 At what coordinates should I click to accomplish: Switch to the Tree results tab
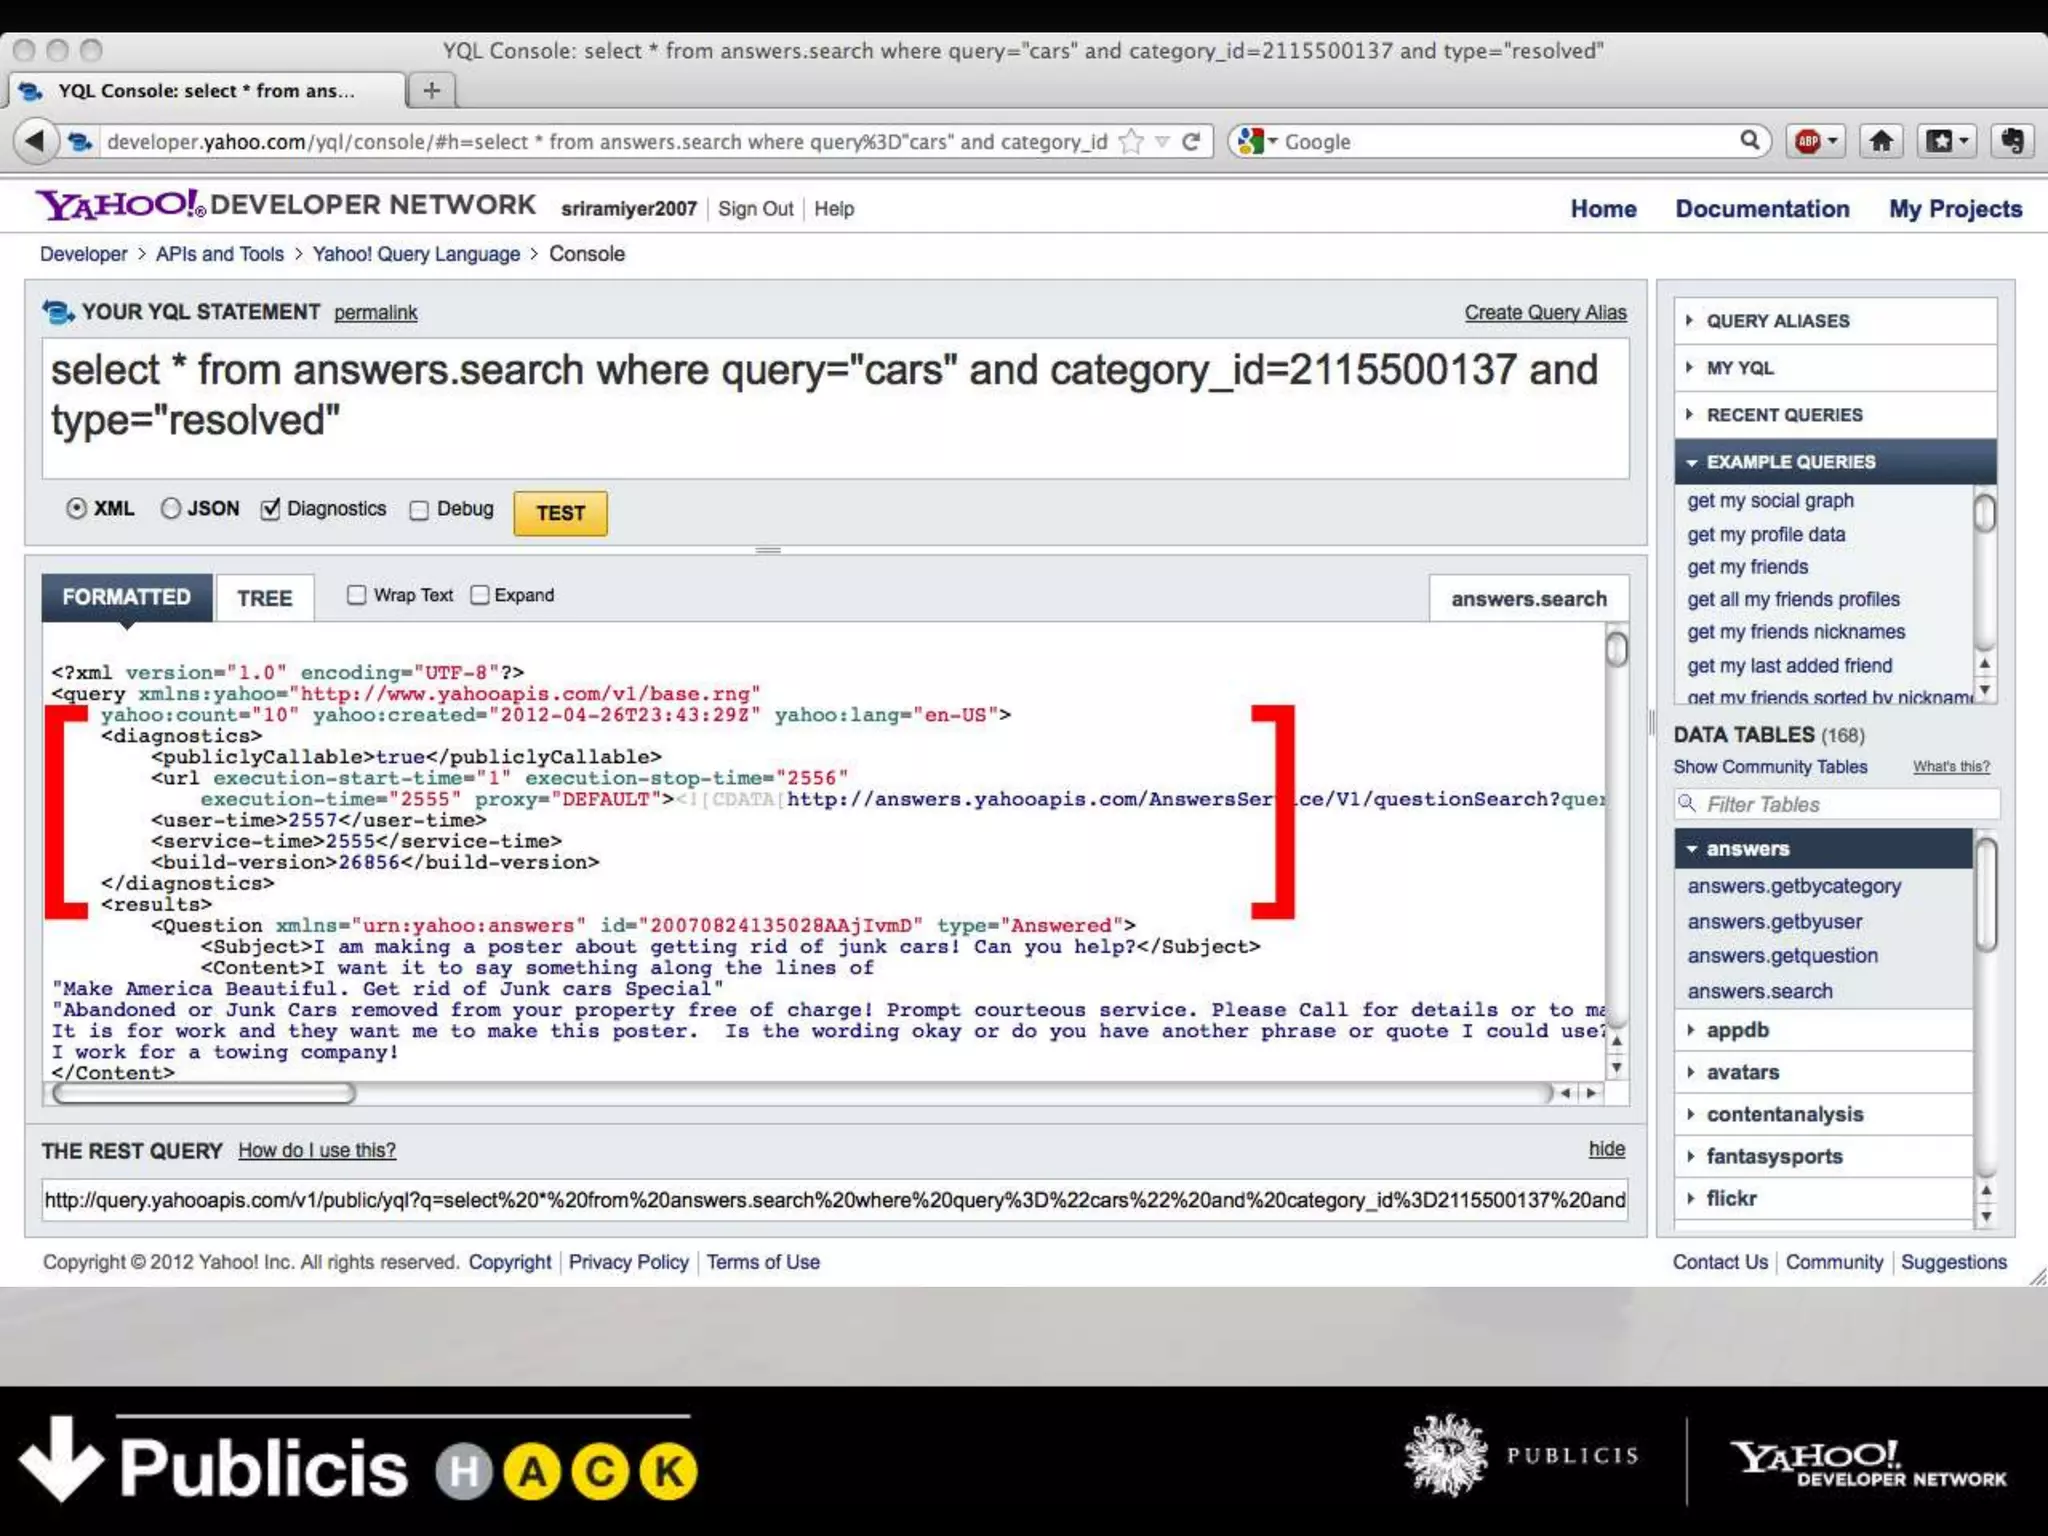264,598
